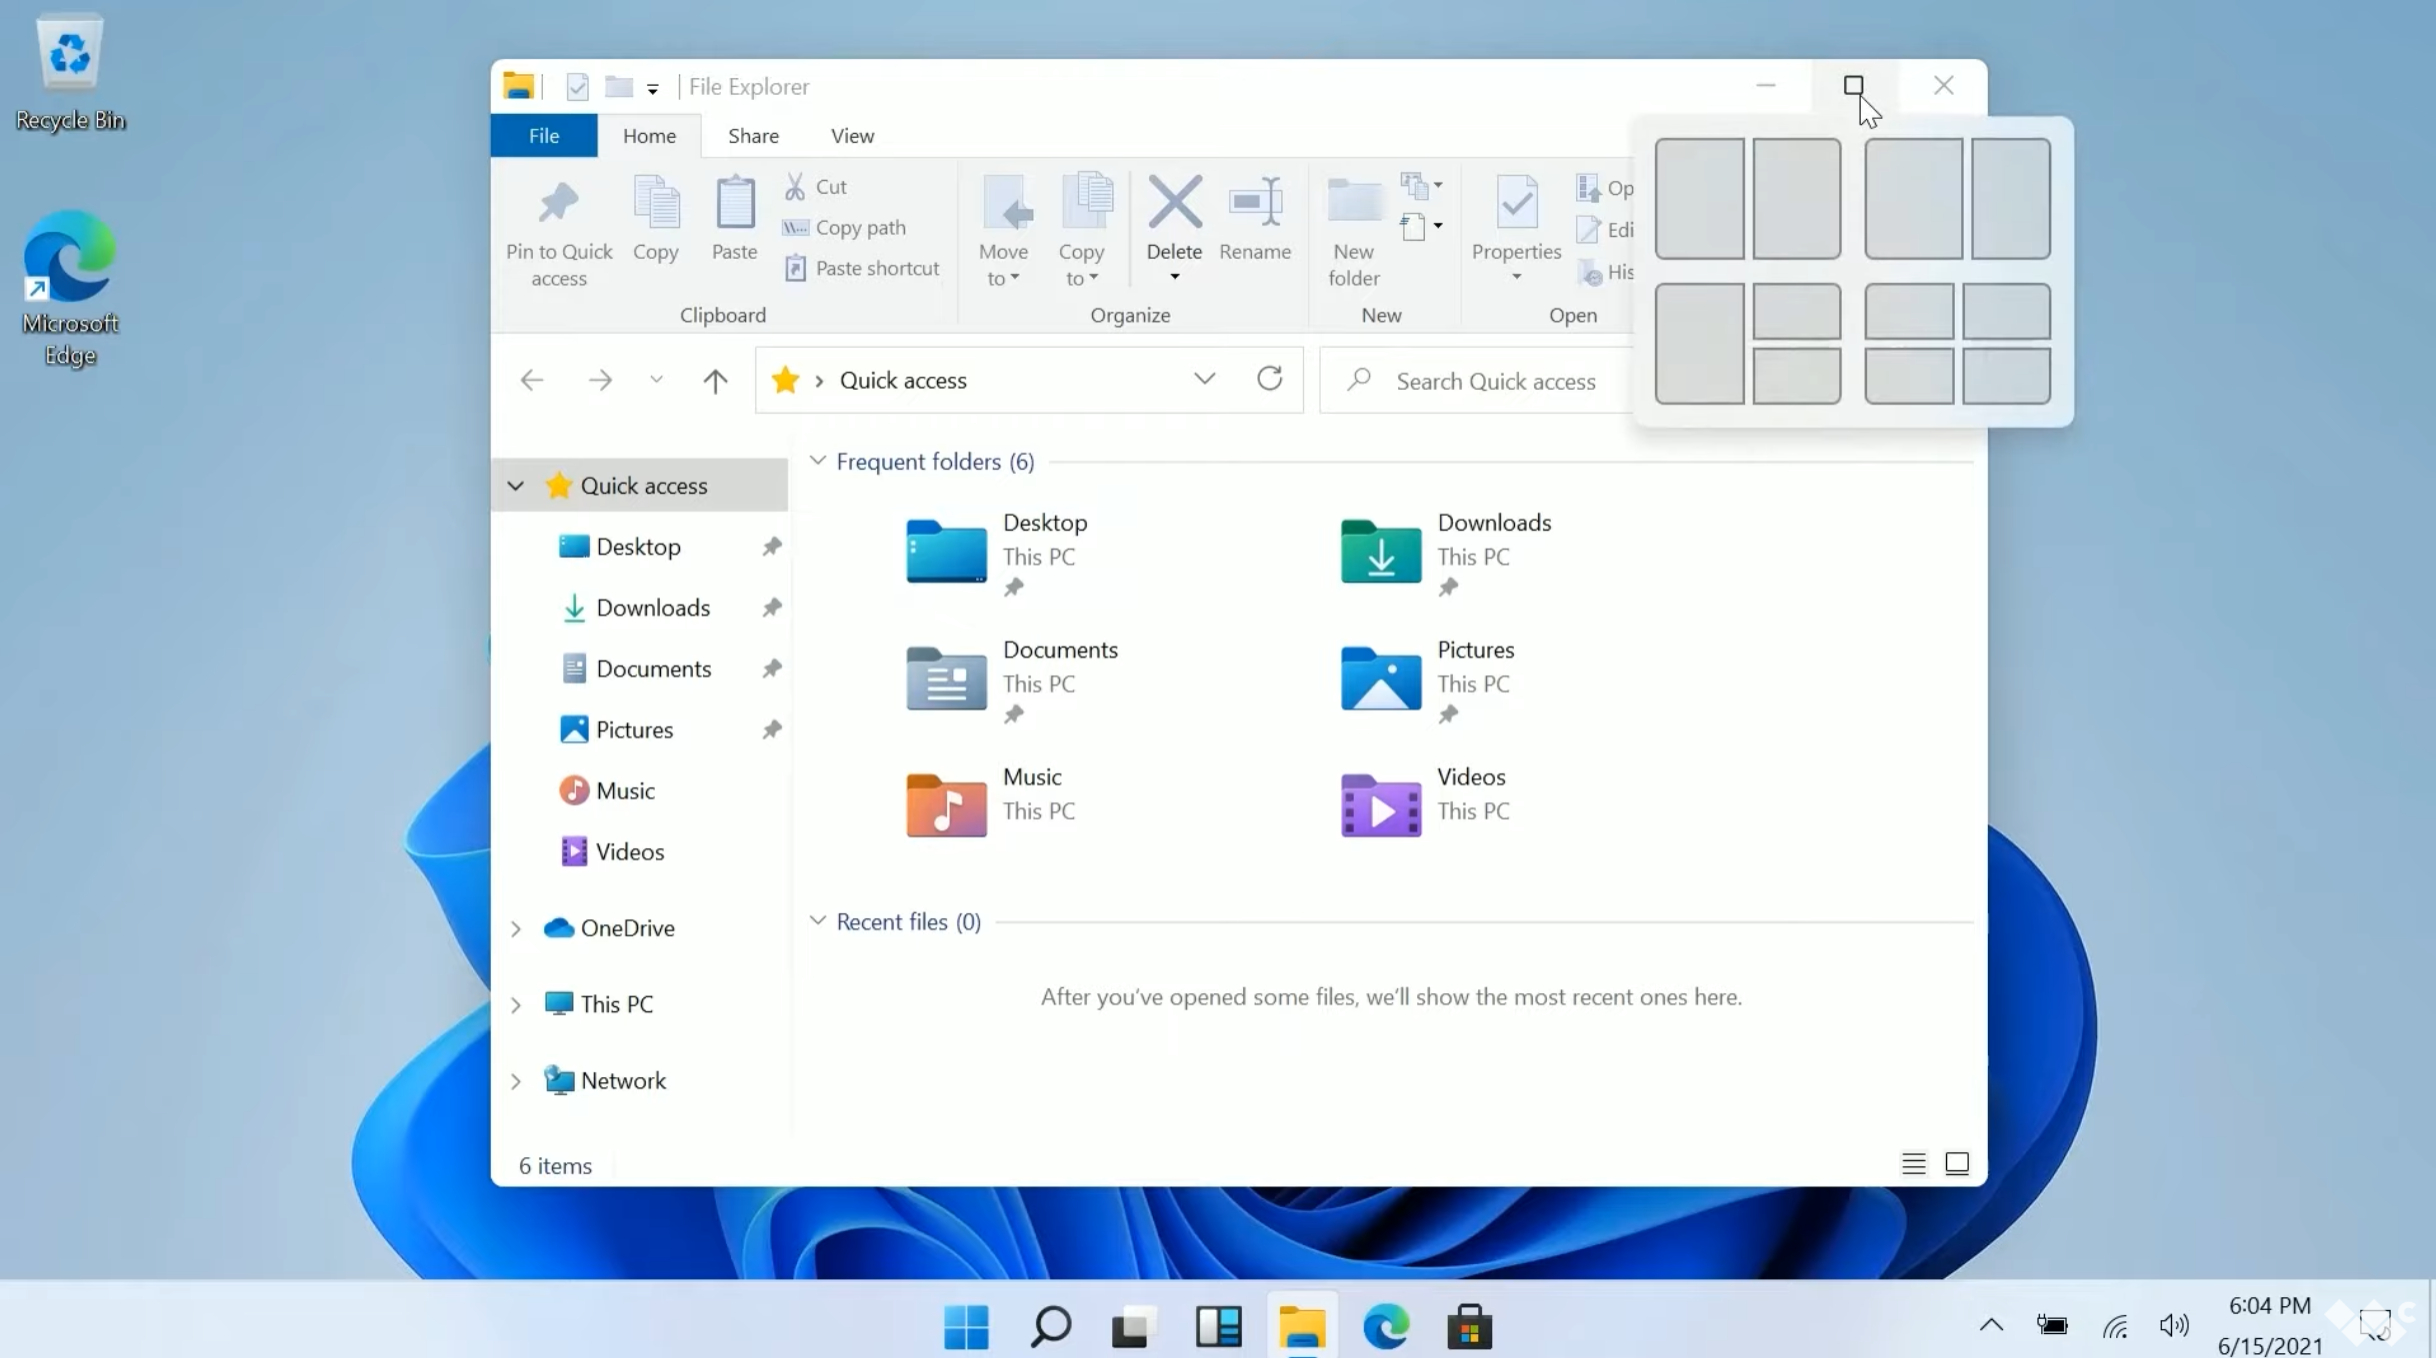The image size is (2436, 1358).
Task: Open volume control in system tray
Action: 2174,1325
